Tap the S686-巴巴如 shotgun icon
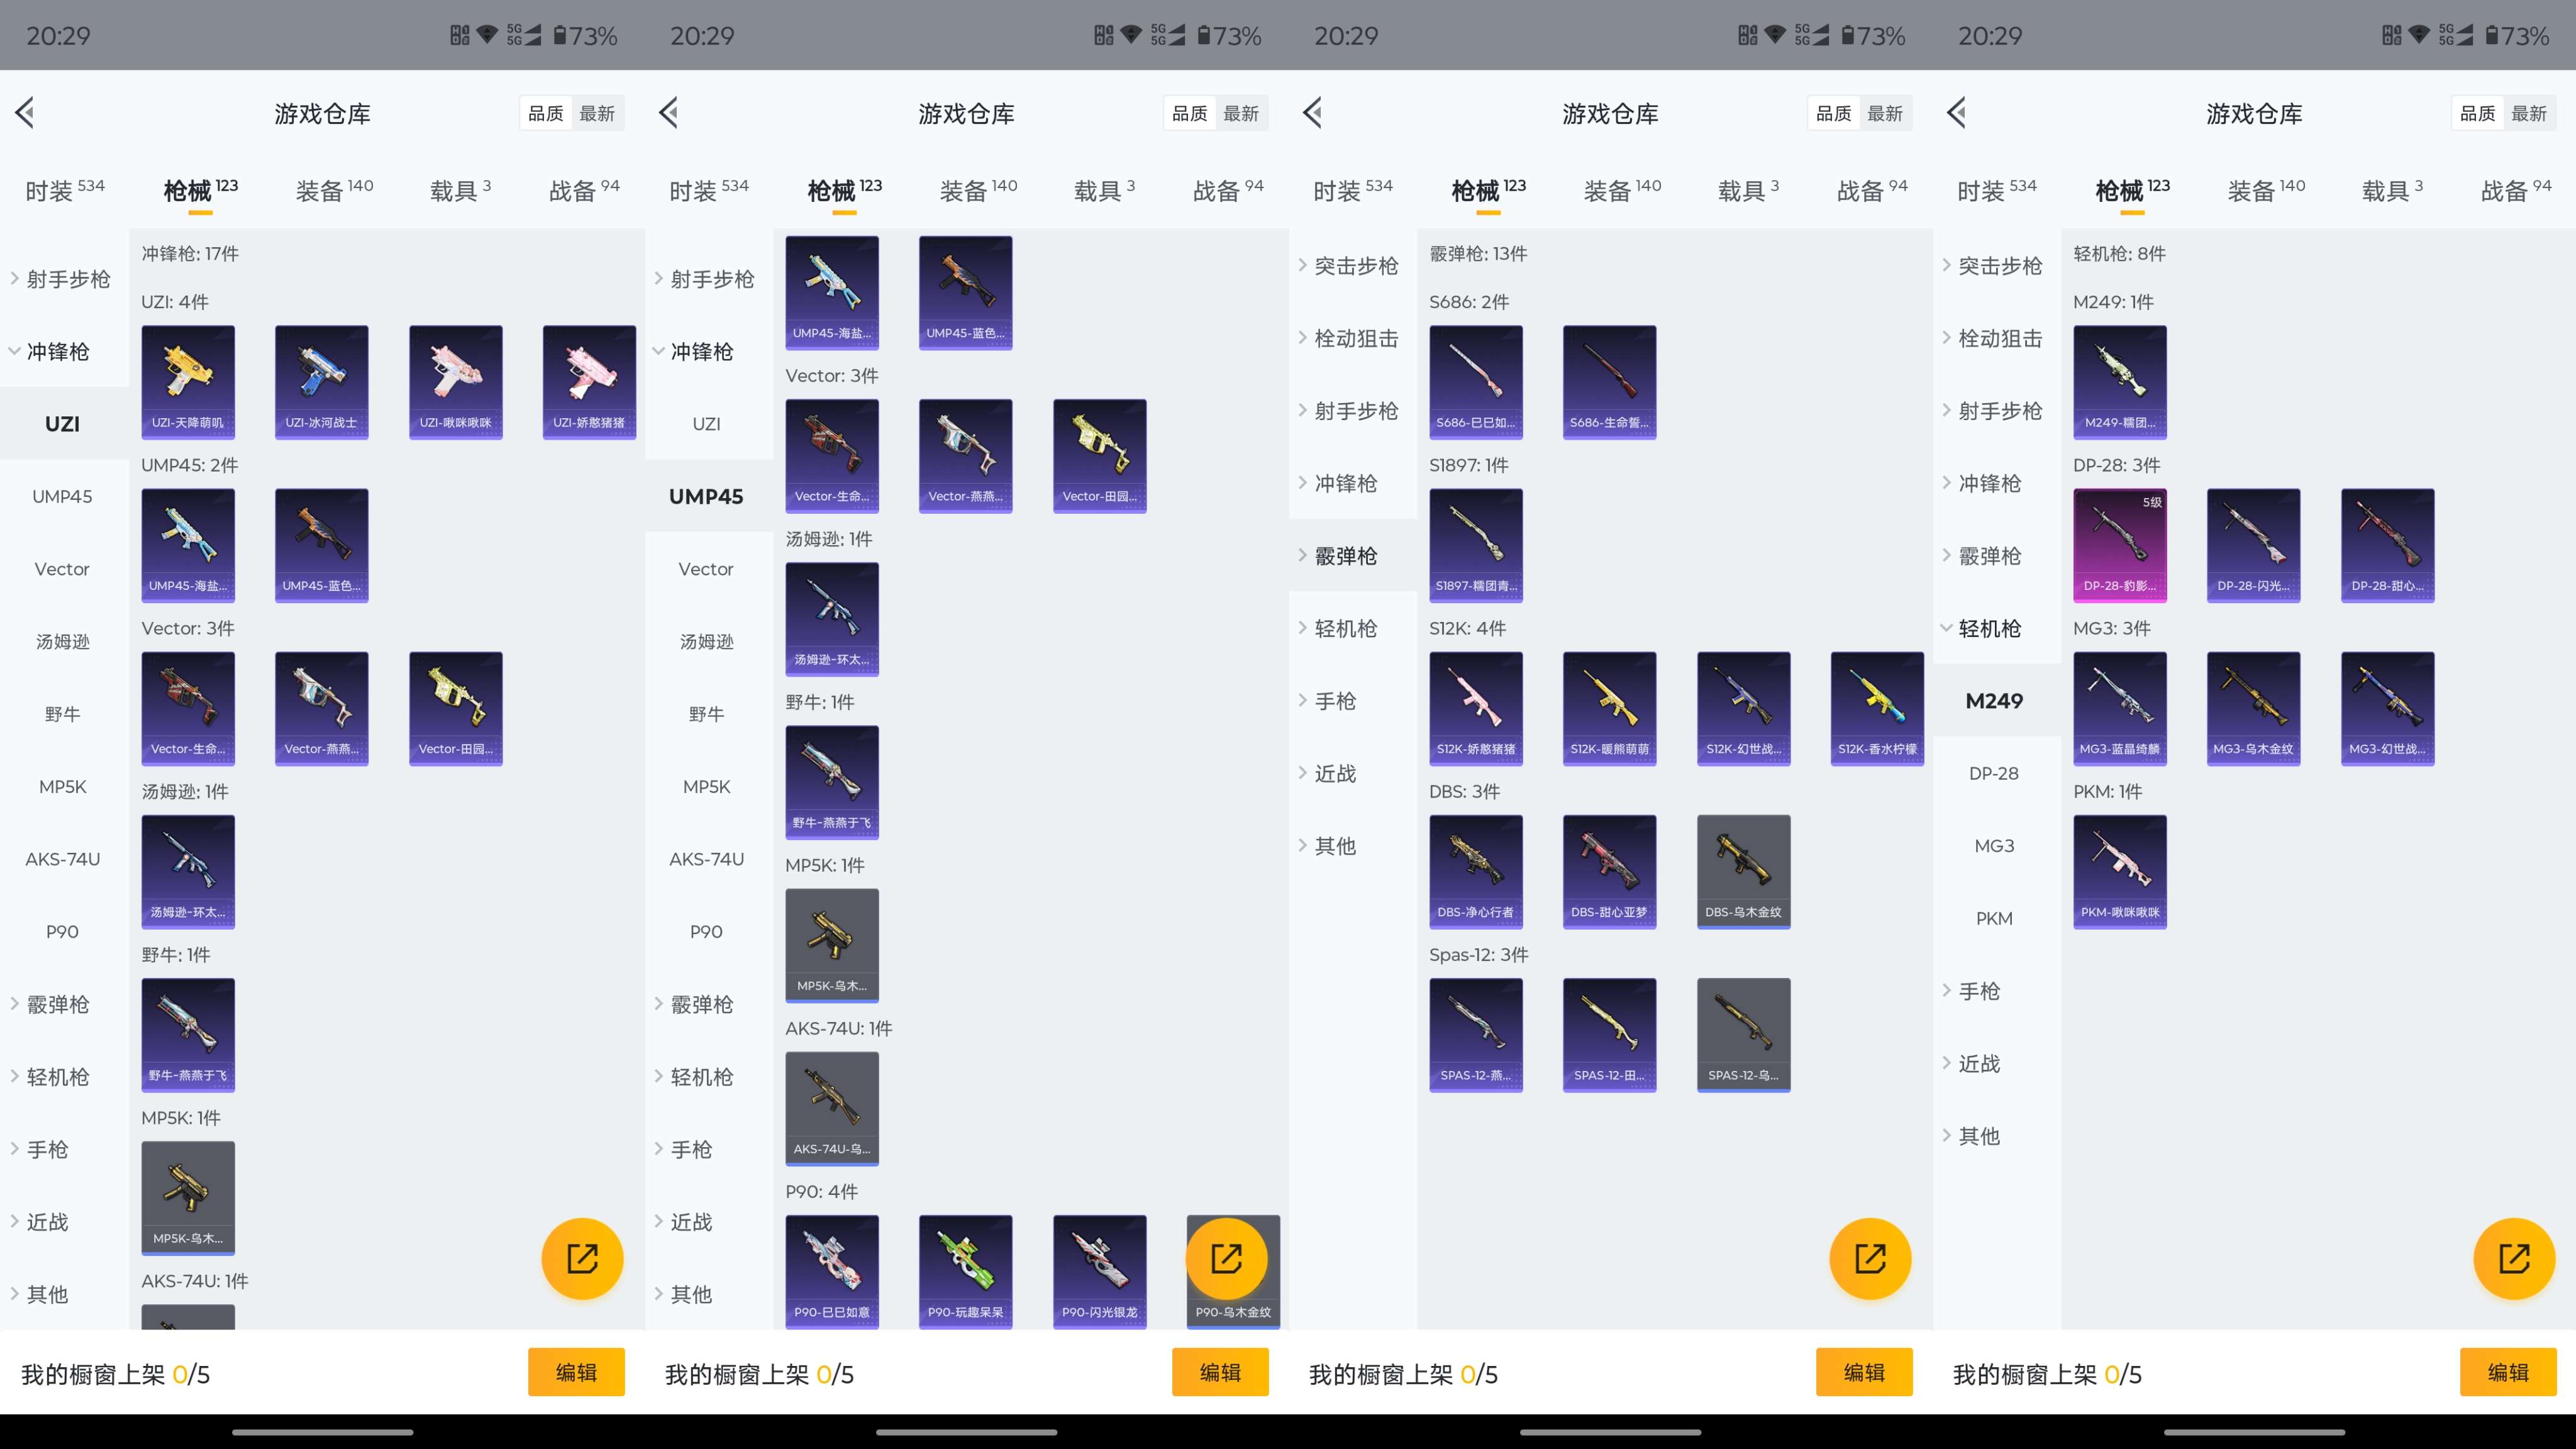 [x=1475, y=381]
